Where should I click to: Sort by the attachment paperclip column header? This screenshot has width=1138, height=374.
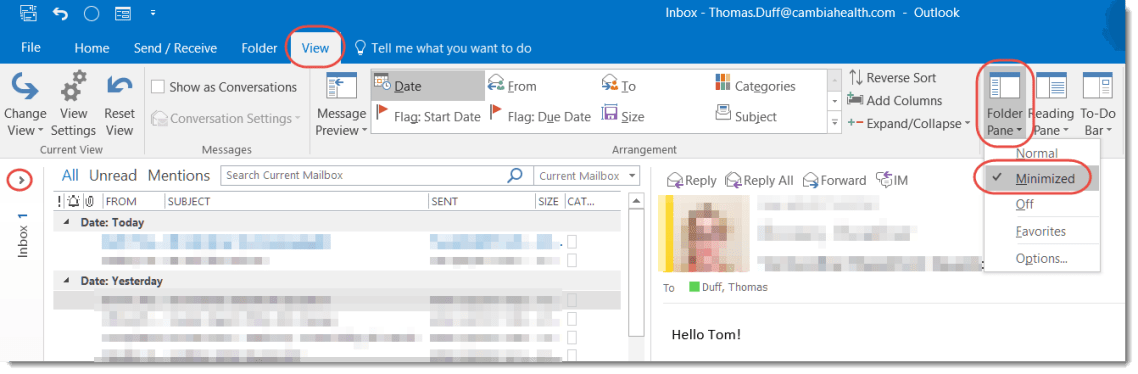(x=89, y=201)
